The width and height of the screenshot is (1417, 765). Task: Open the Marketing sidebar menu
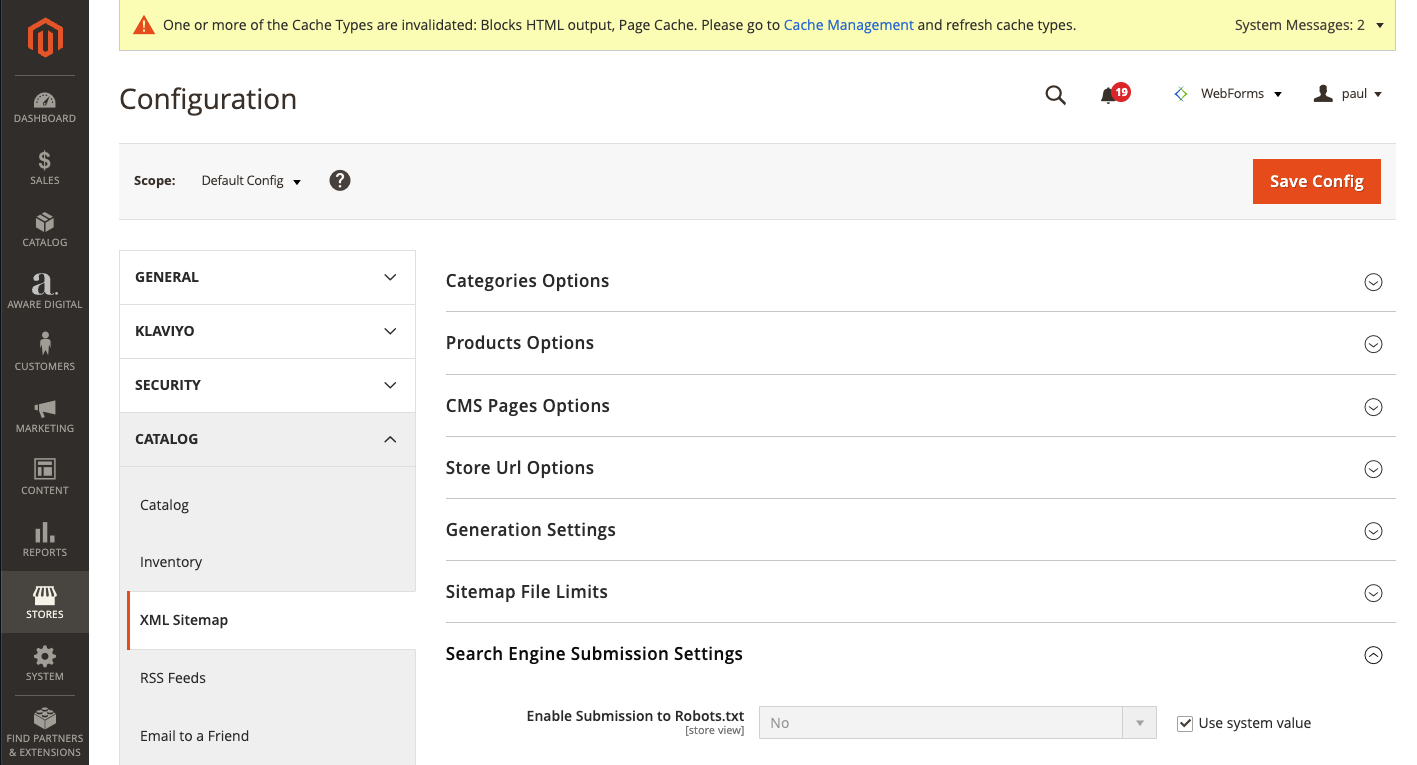coord(44,416)
